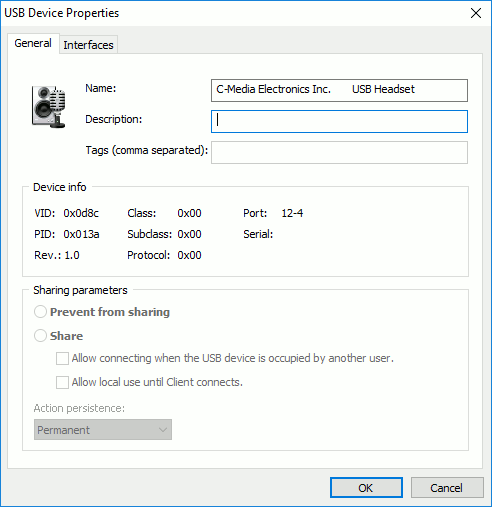The height and width of the screenshot is (507, 492).
Task: Select the General tab
Action: pyautogui.click(x=33, y=43)
